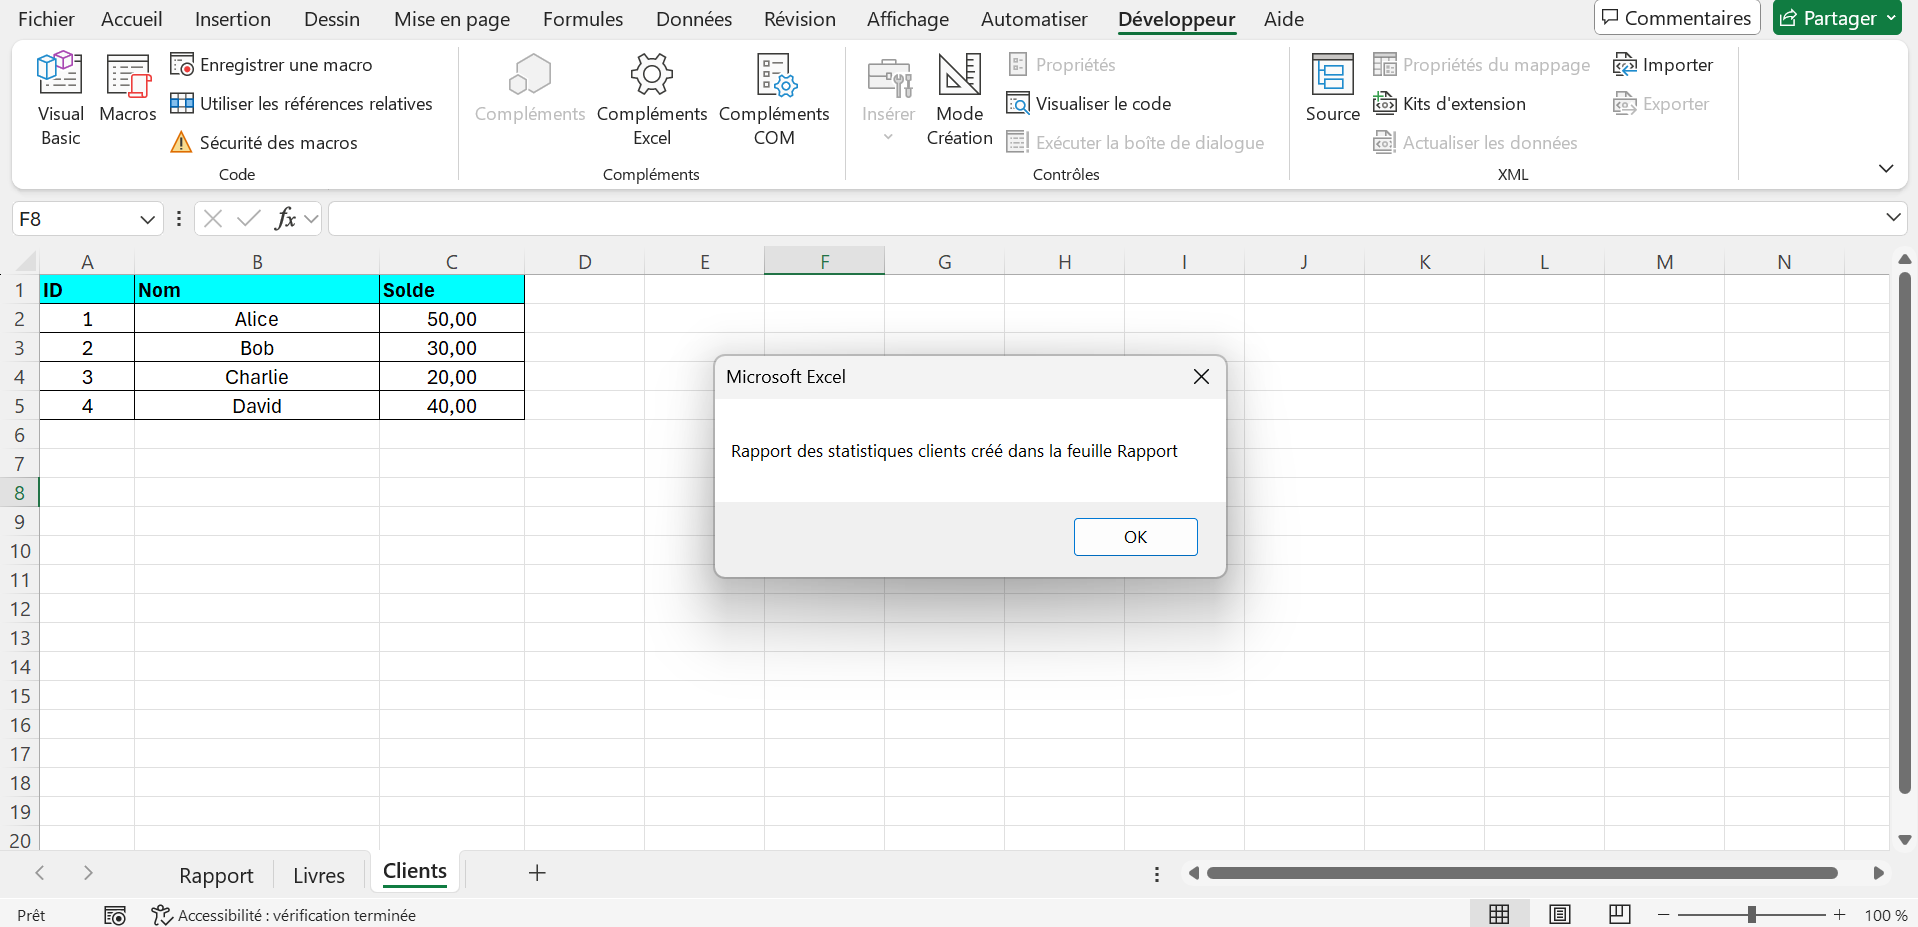Open Sécurité des macros settings
This screenshot has height=927, width=1918.
264,143
